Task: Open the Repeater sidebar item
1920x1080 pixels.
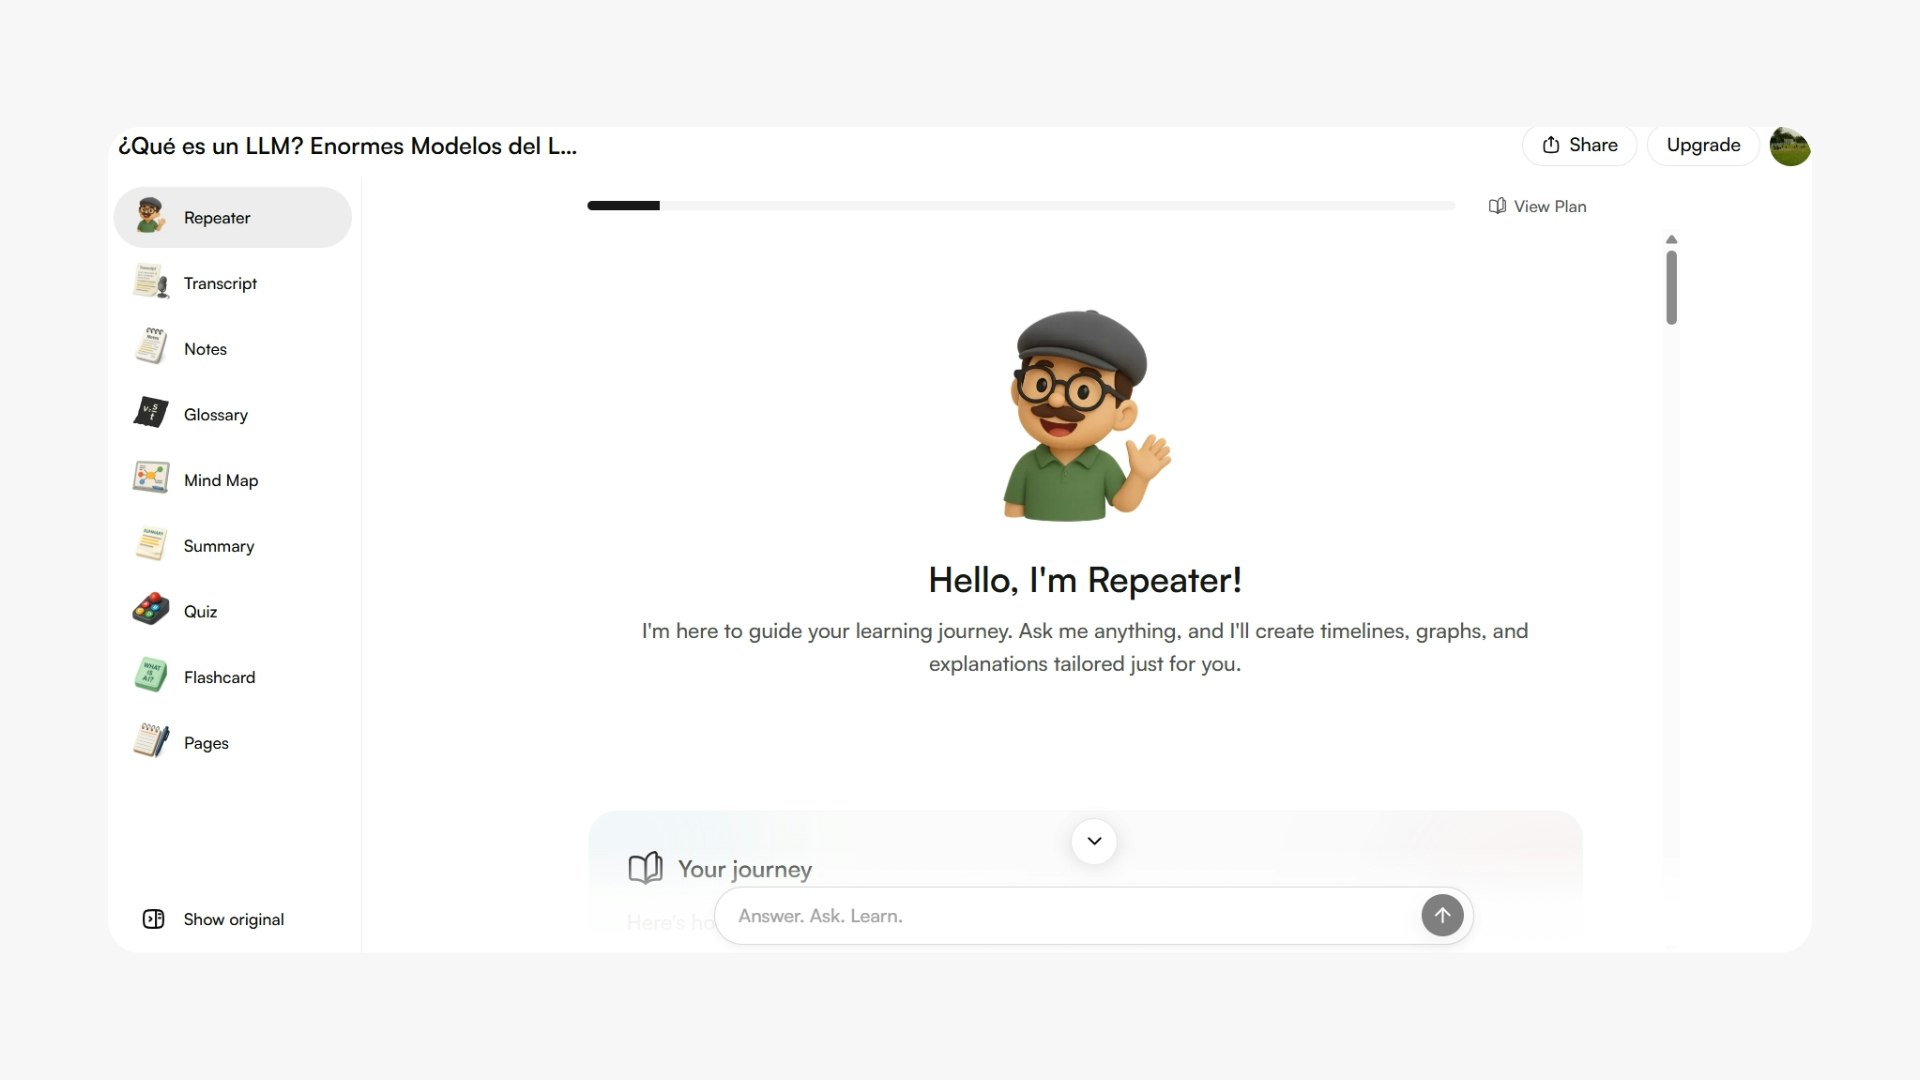Action: 232,217
